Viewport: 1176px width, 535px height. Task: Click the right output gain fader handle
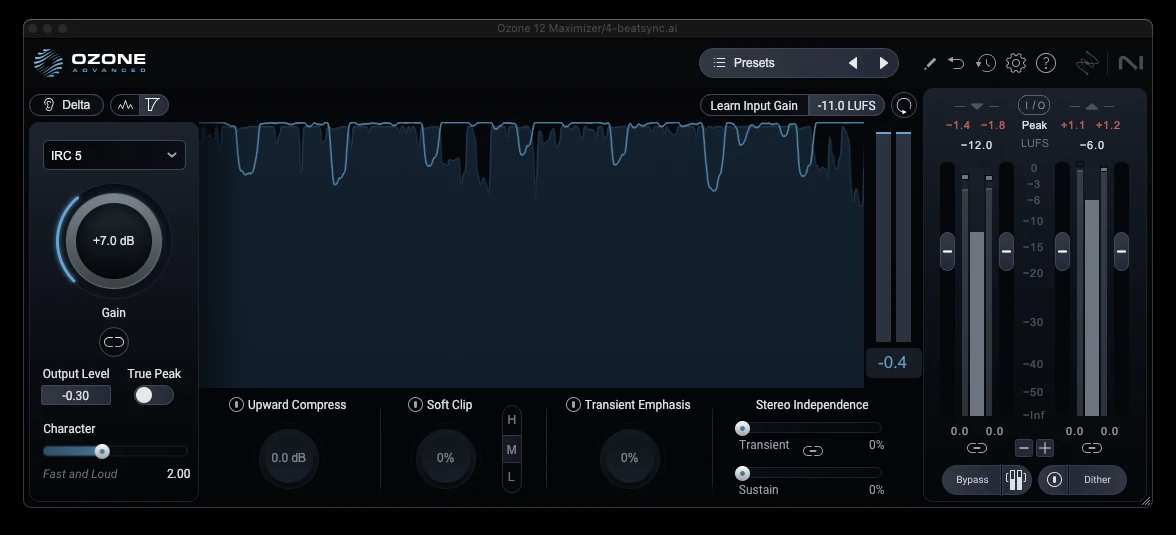pyautogui.click(x=1121, y=251)
